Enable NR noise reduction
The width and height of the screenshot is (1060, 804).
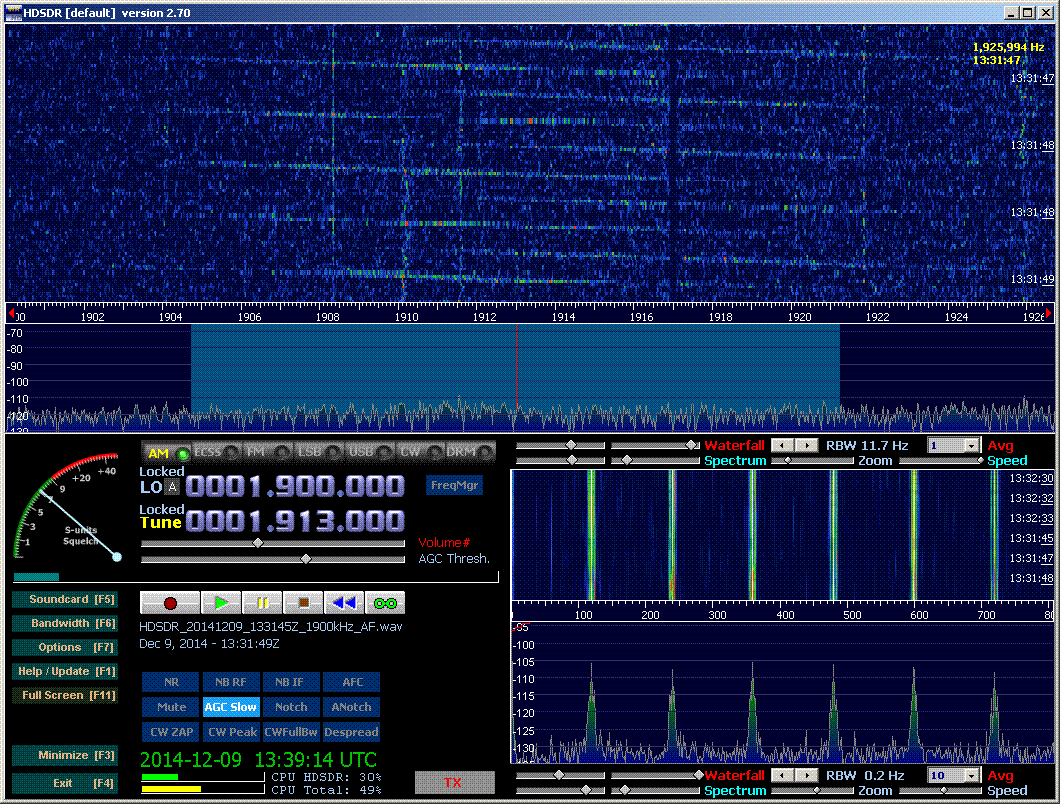coord(171,682)
